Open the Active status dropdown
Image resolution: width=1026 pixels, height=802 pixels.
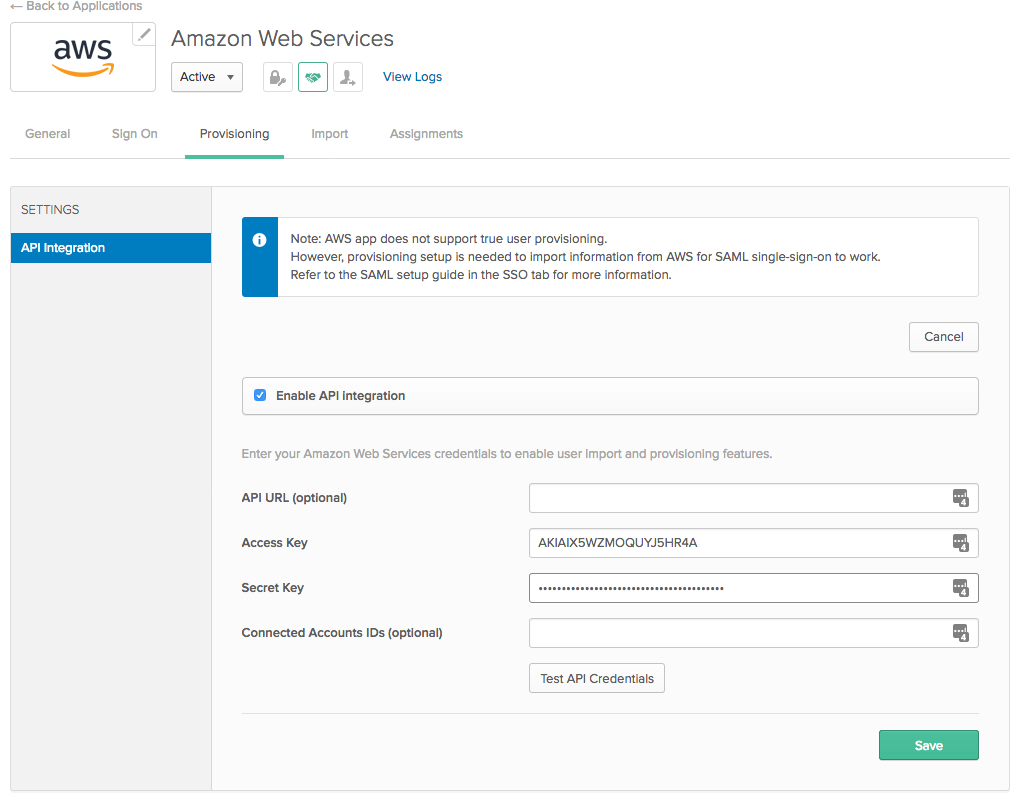coord(207,77)
